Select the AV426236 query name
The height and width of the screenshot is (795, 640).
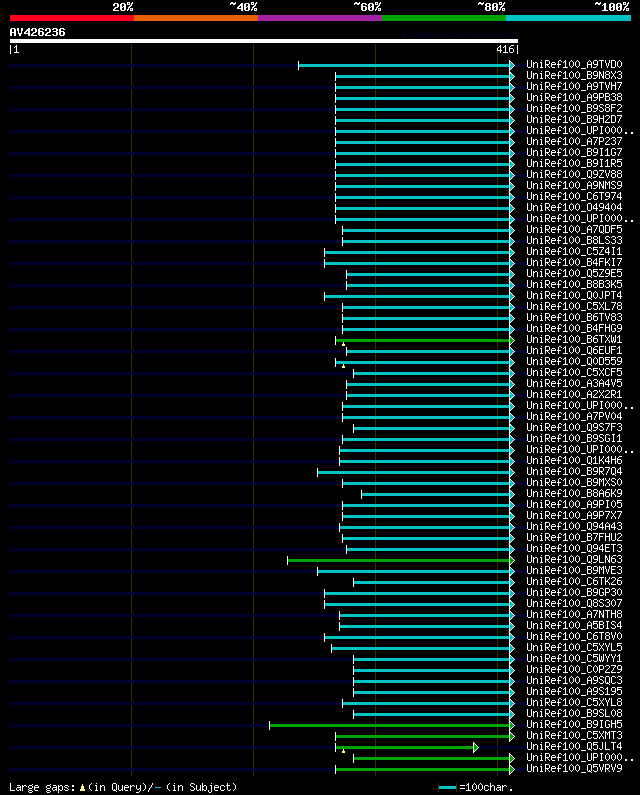point(38,32)
